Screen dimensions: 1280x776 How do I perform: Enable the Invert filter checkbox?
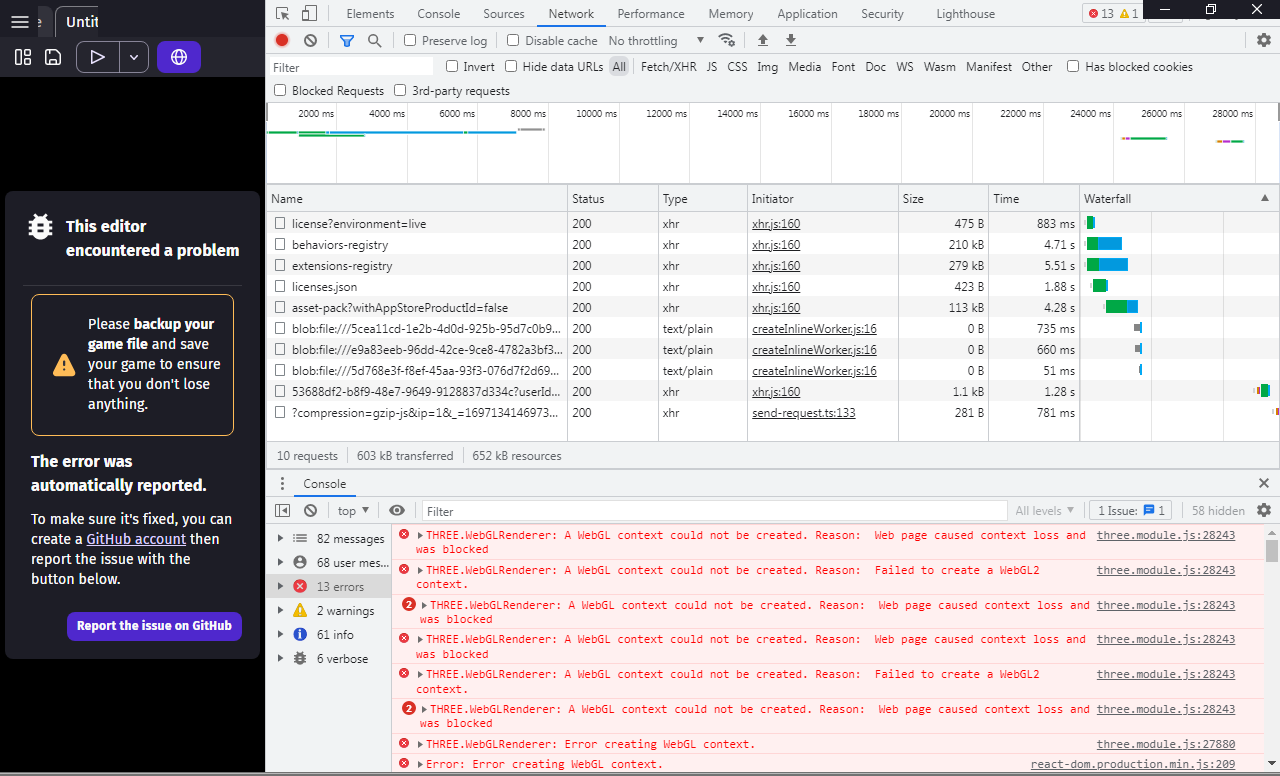tap(452, 66)
